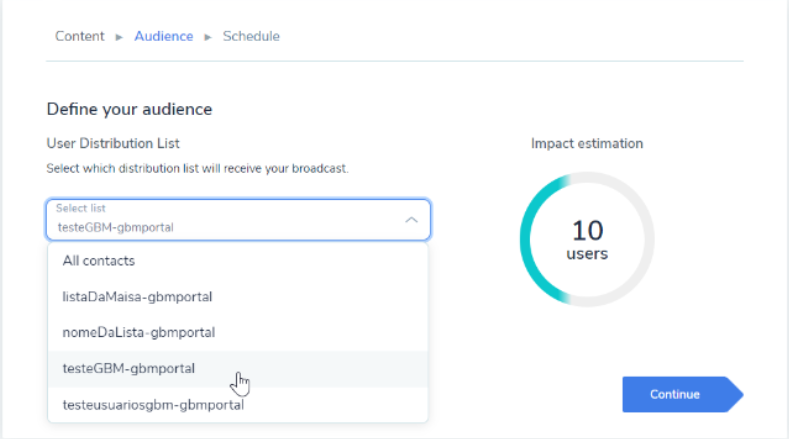Select the testeusuariosgbm-gbmportal list option
This screenshot has width=789, height=439.
153,405
